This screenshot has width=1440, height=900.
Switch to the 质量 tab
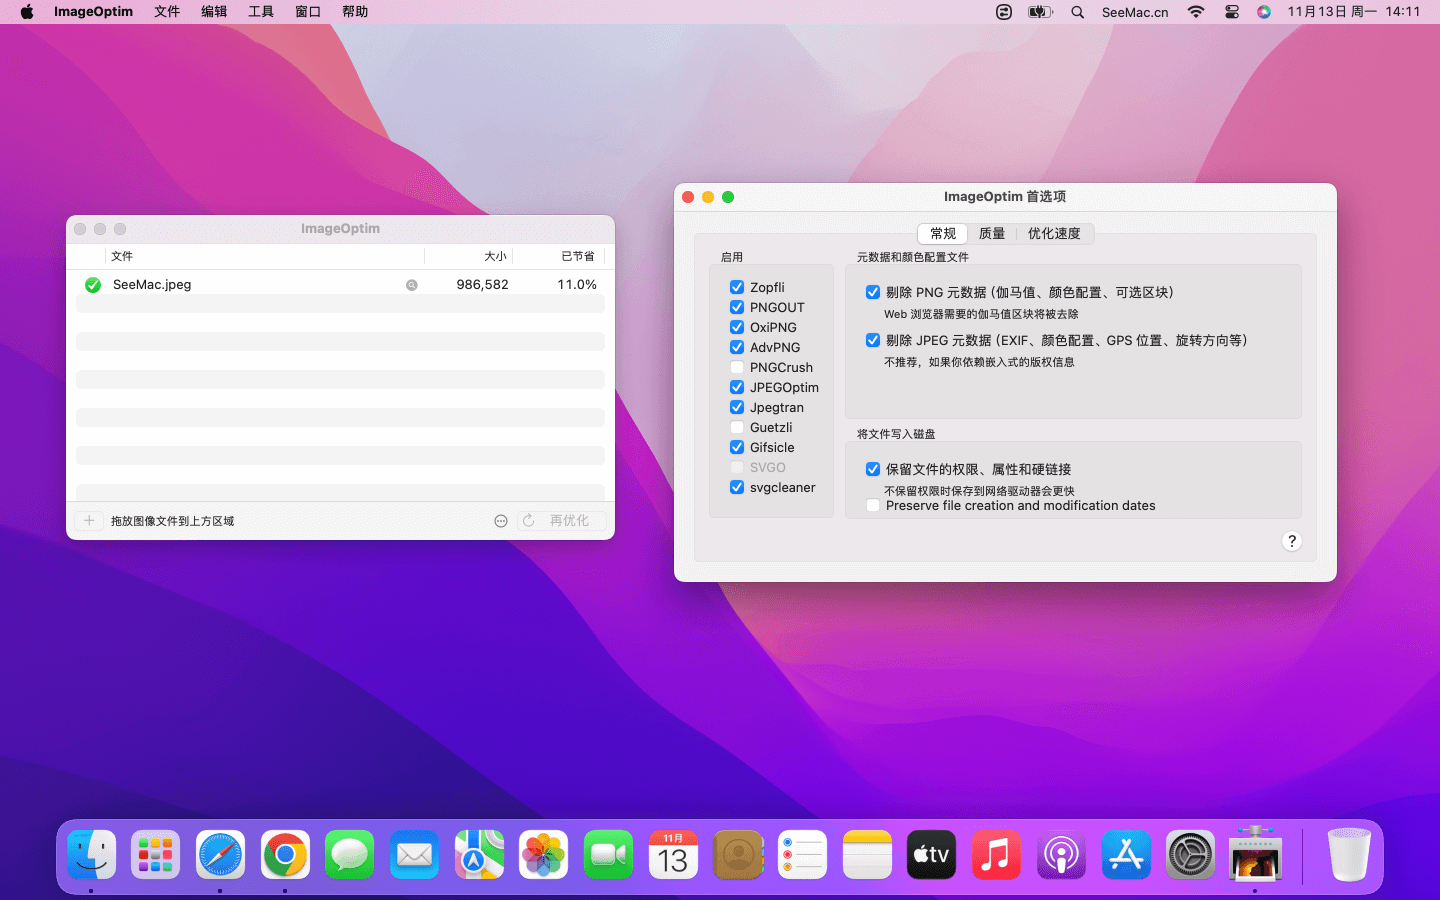click(x=991, y=233)
